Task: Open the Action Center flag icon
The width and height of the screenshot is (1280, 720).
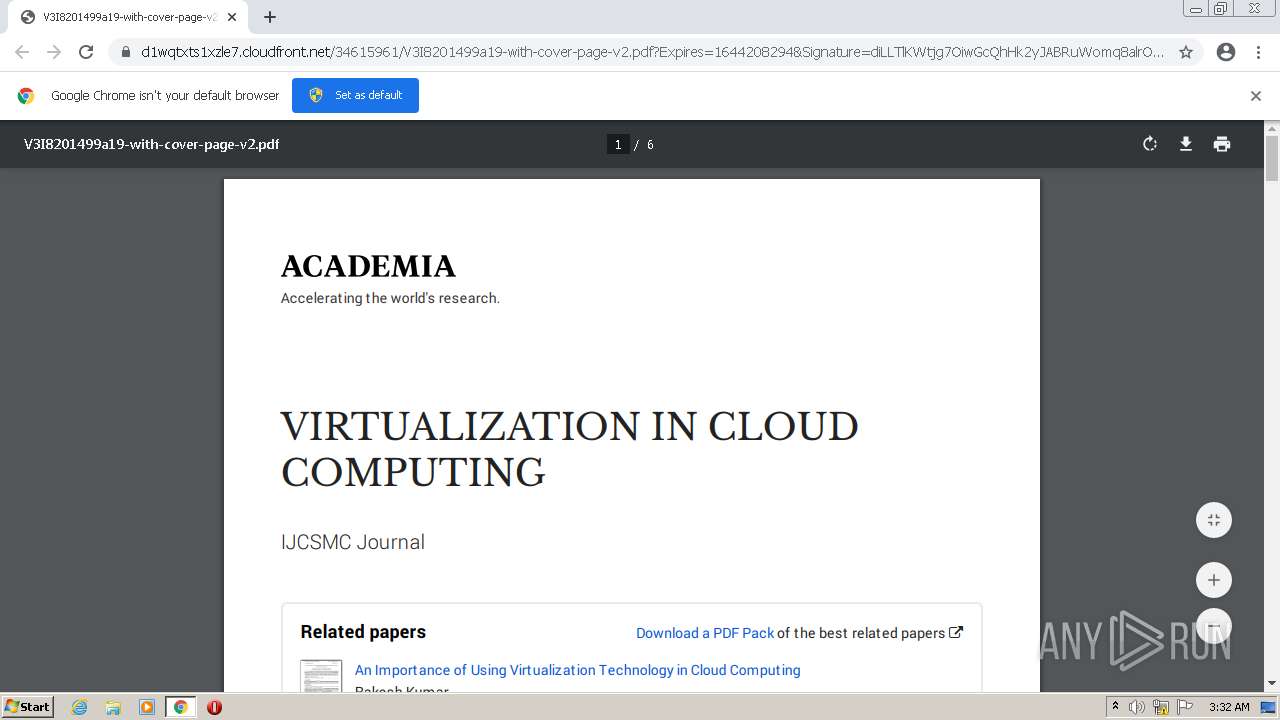Action: click(1184, 707)
